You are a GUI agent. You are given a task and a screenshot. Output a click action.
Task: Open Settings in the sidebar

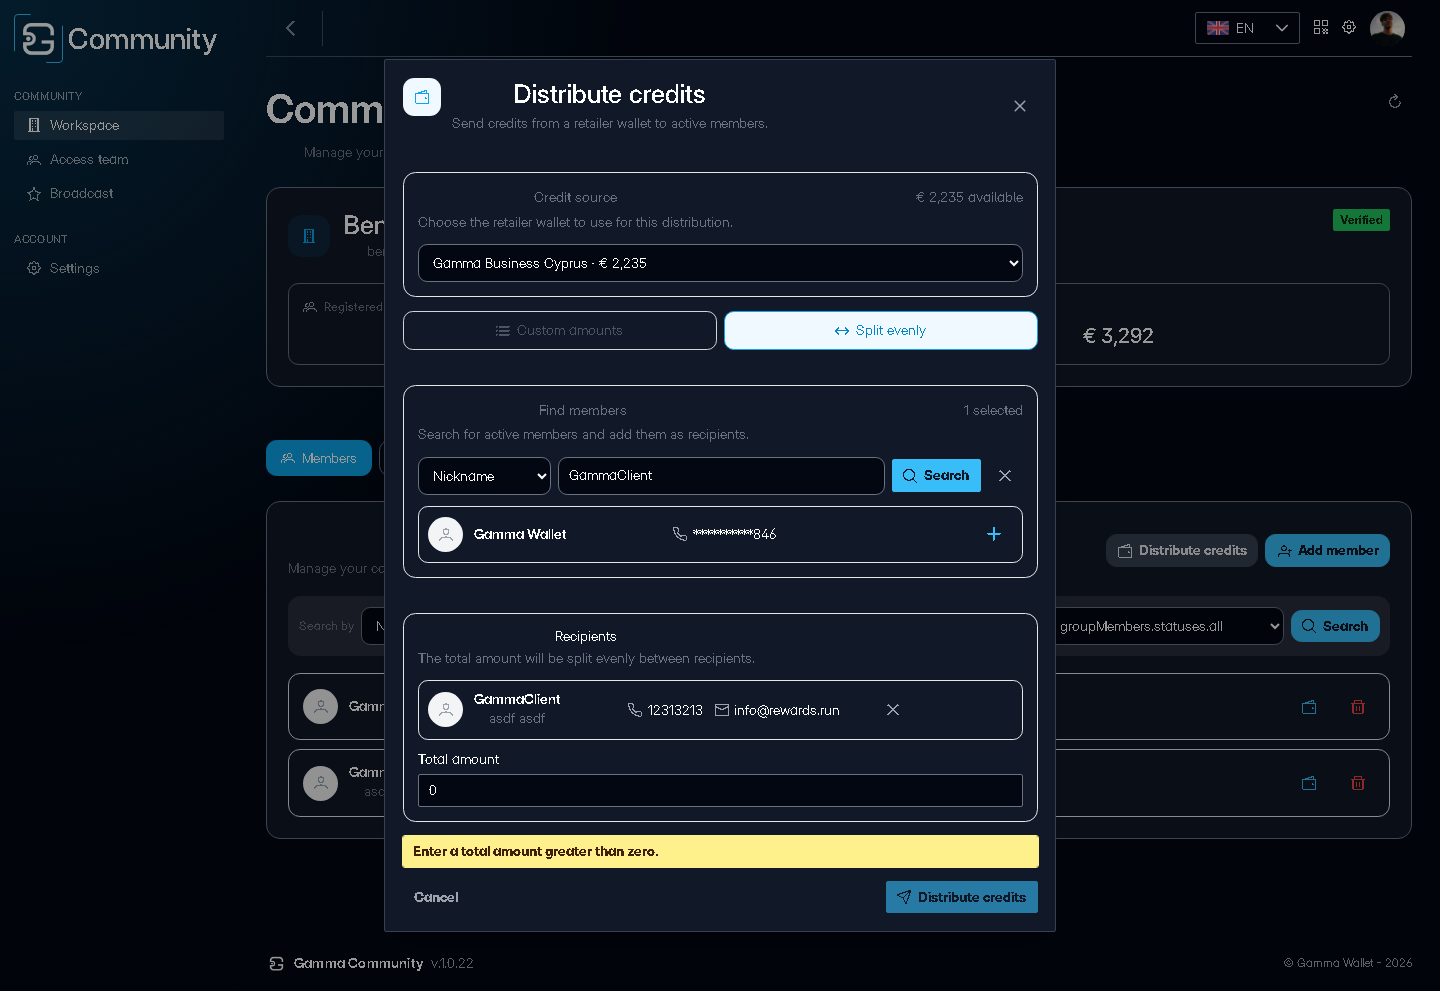pyautogui.click(x=119, y=268)
